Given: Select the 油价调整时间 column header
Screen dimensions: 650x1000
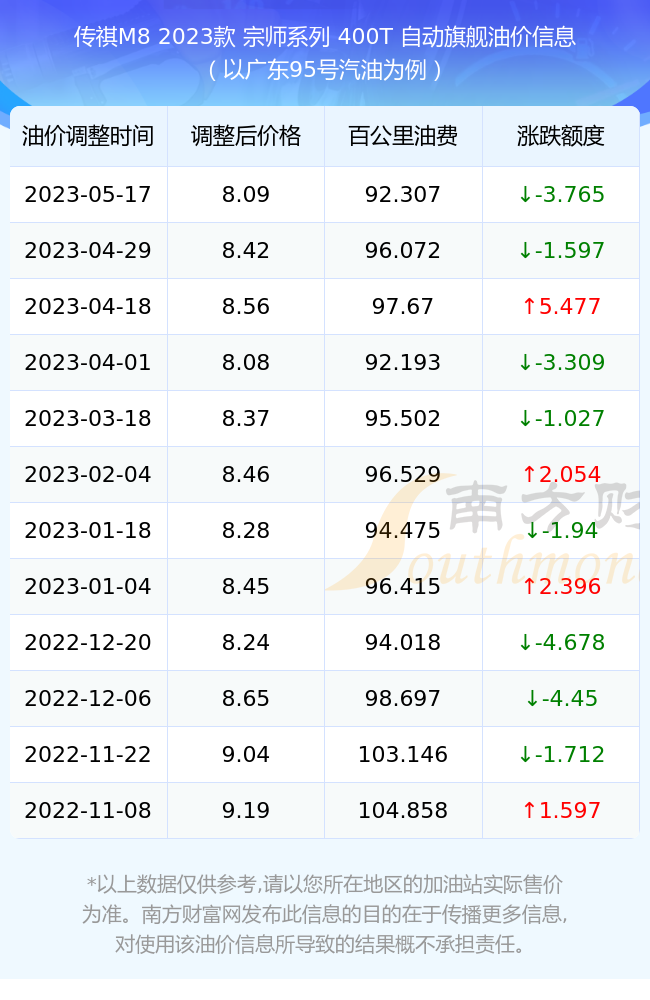Looking at the screenshot, I should (88, 136).
